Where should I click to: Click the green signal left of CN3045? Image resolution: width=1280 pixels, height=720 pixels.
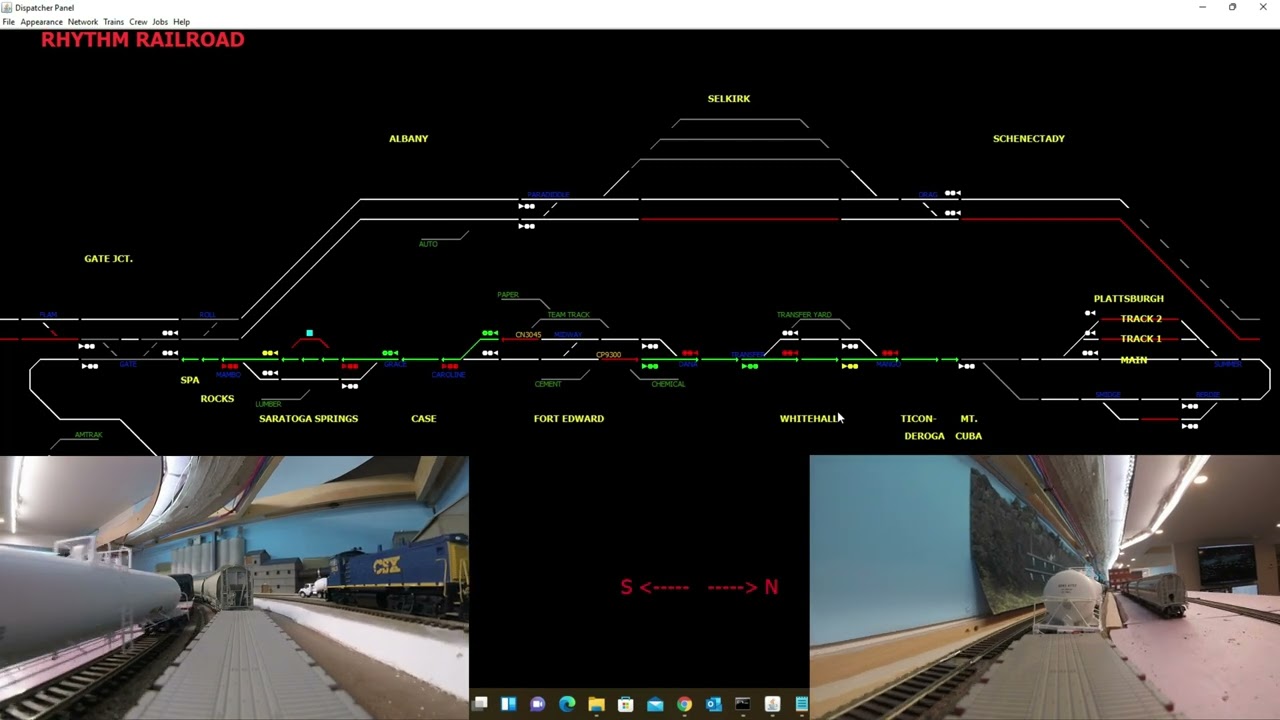point(490,333)
